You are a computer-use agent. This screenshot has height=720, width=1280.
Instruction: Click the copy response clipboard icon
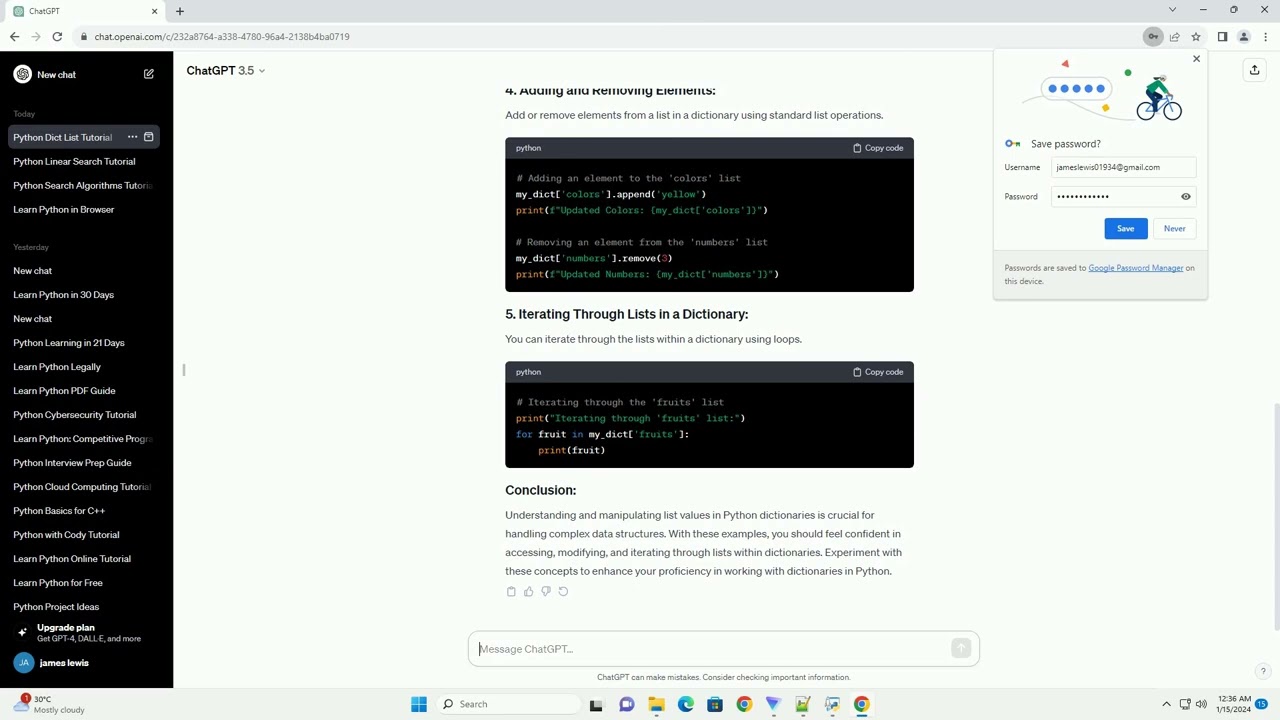click(x=511, y=592)
